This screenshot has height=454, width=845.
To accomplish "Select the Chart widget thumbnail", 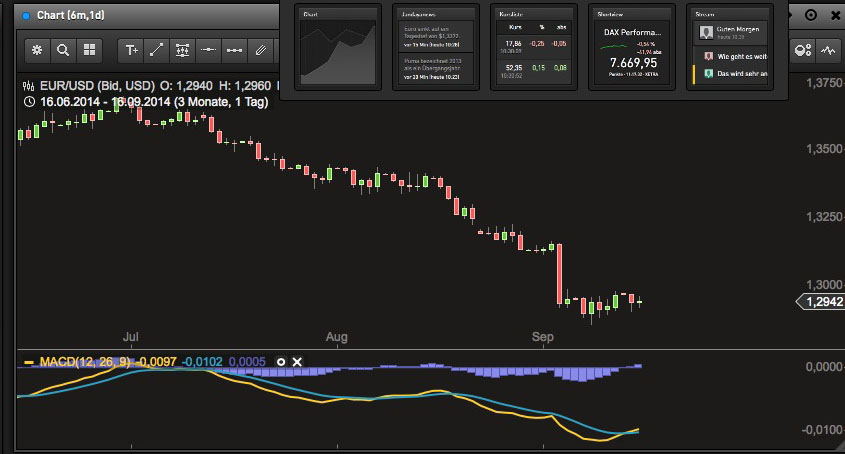I will (338, 47).
